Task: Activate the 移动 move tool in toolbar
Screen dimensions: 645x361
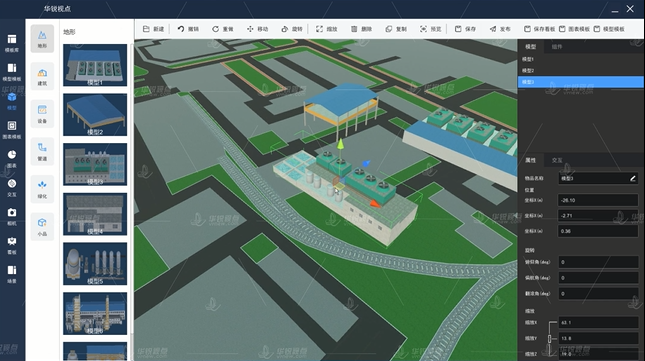Action: pyautogui.click(x=257, y=29)
